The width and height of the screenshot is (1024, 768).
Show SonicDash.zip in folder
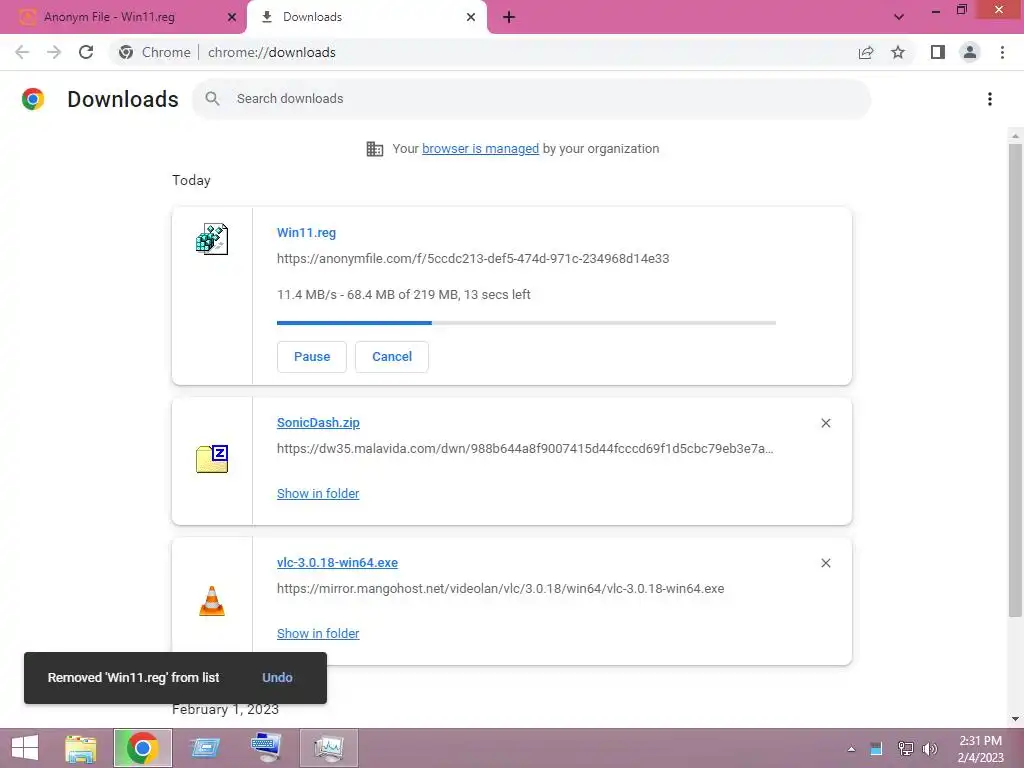click(318, 494)
